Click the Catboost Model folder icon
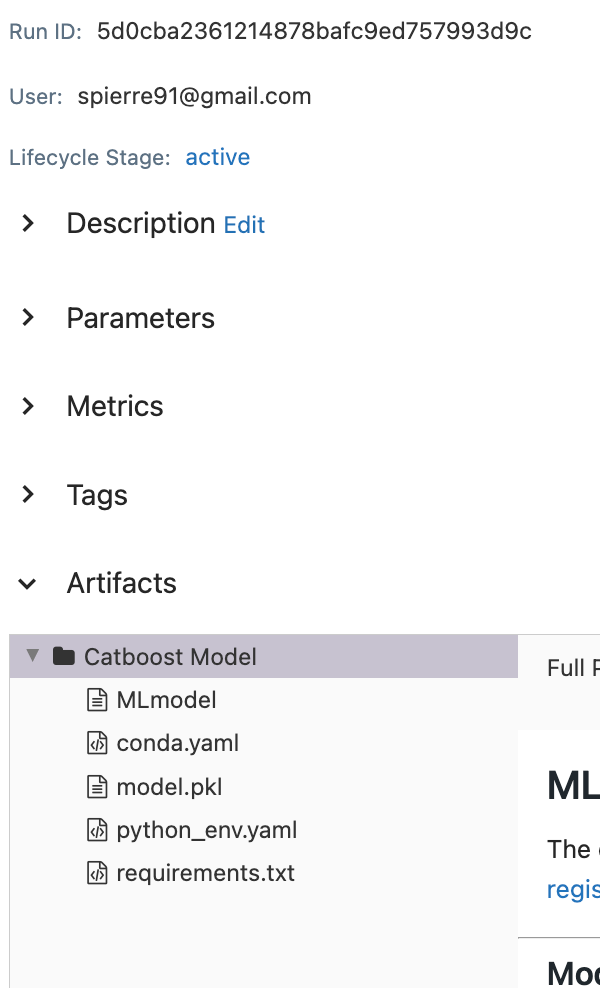Screen dimensions: 600x988 pyautogui.click(x=64, y=657)
